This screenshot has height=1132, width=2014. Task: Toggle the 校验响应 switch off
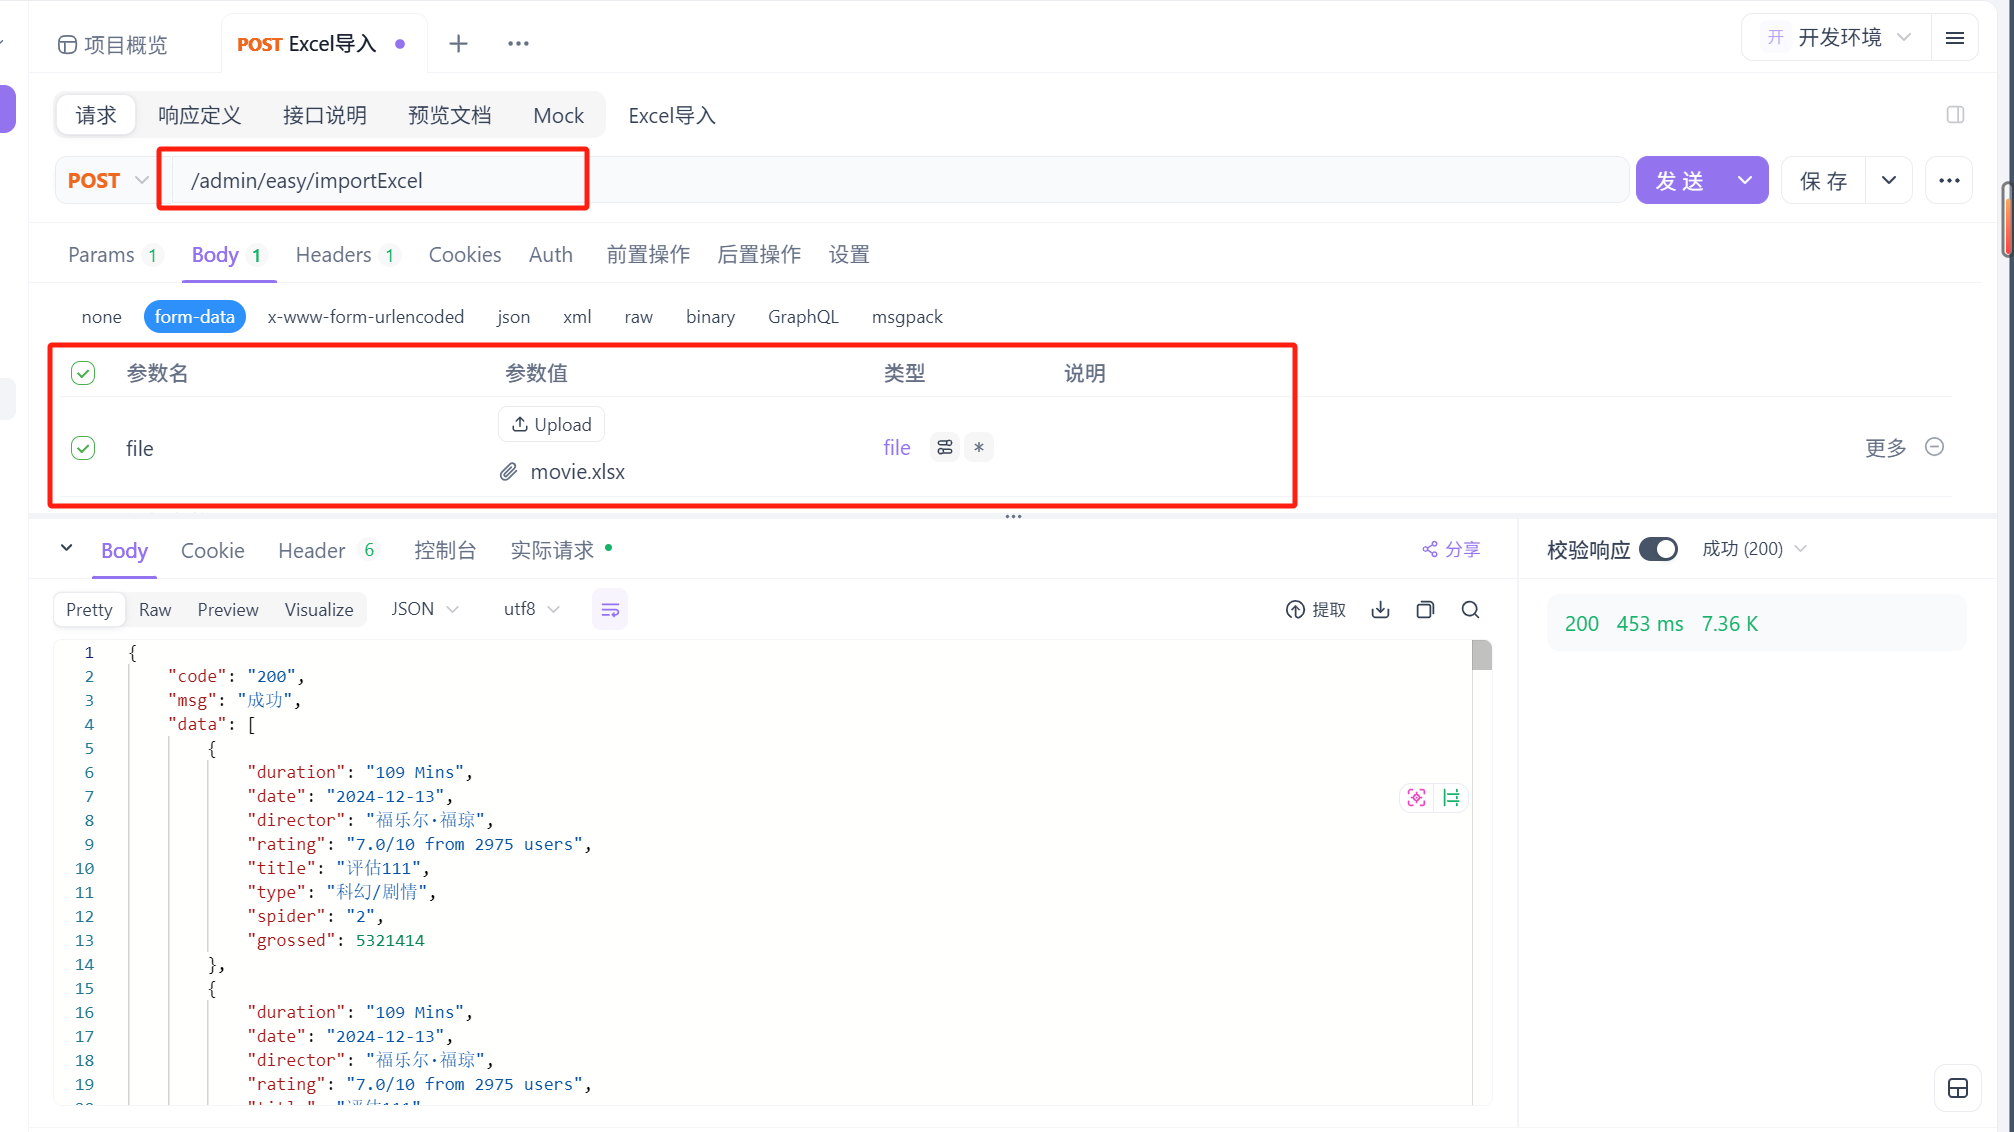(1658, 549)
